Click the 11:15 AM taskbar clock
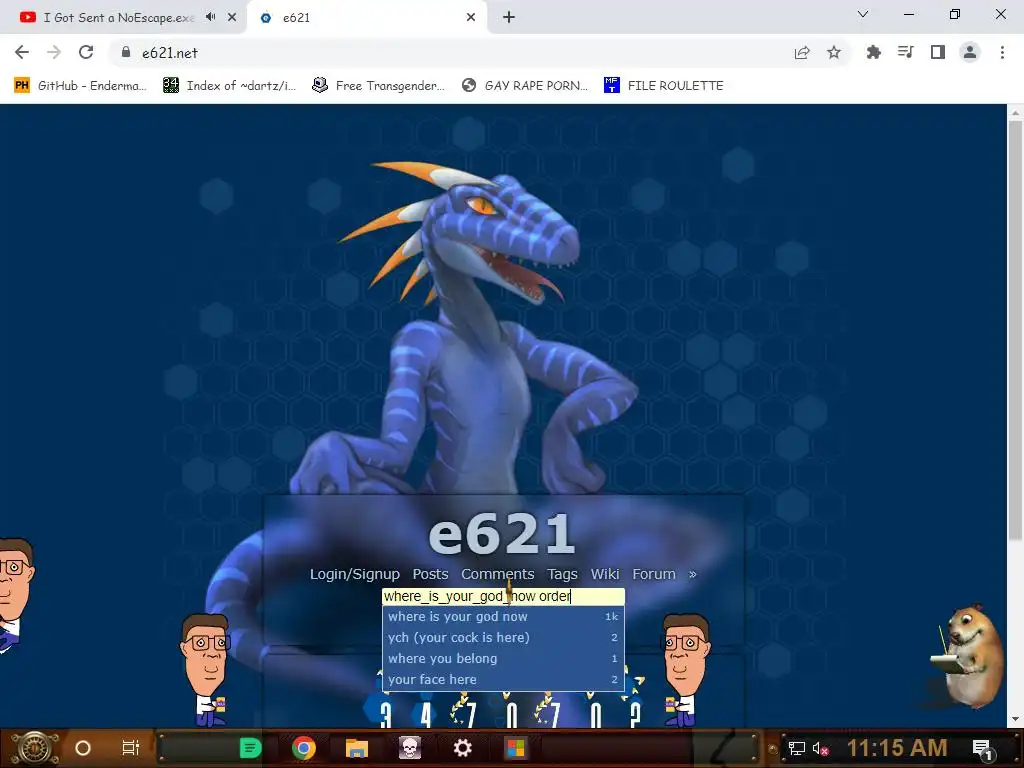This screenshot has height=768, width=1024. point(897,748)
